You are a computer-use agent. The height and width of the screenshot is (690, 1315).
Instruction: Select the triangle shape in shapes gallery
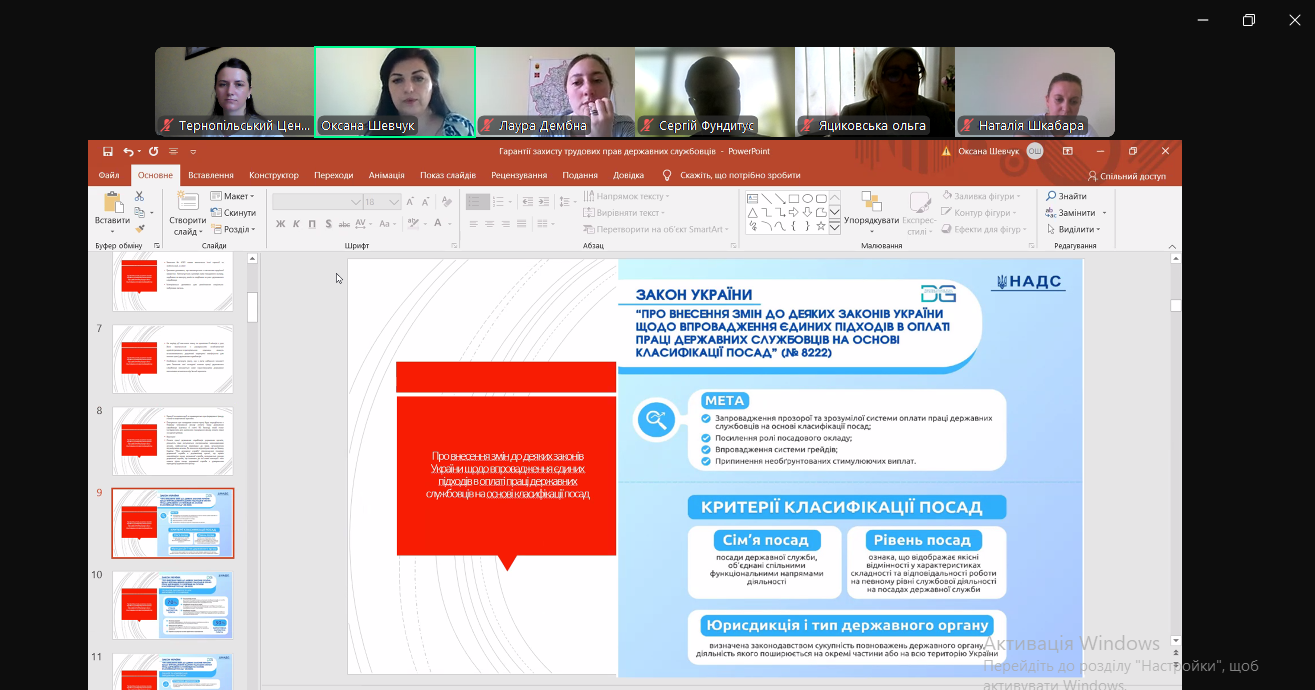click(x=752, y=212)
